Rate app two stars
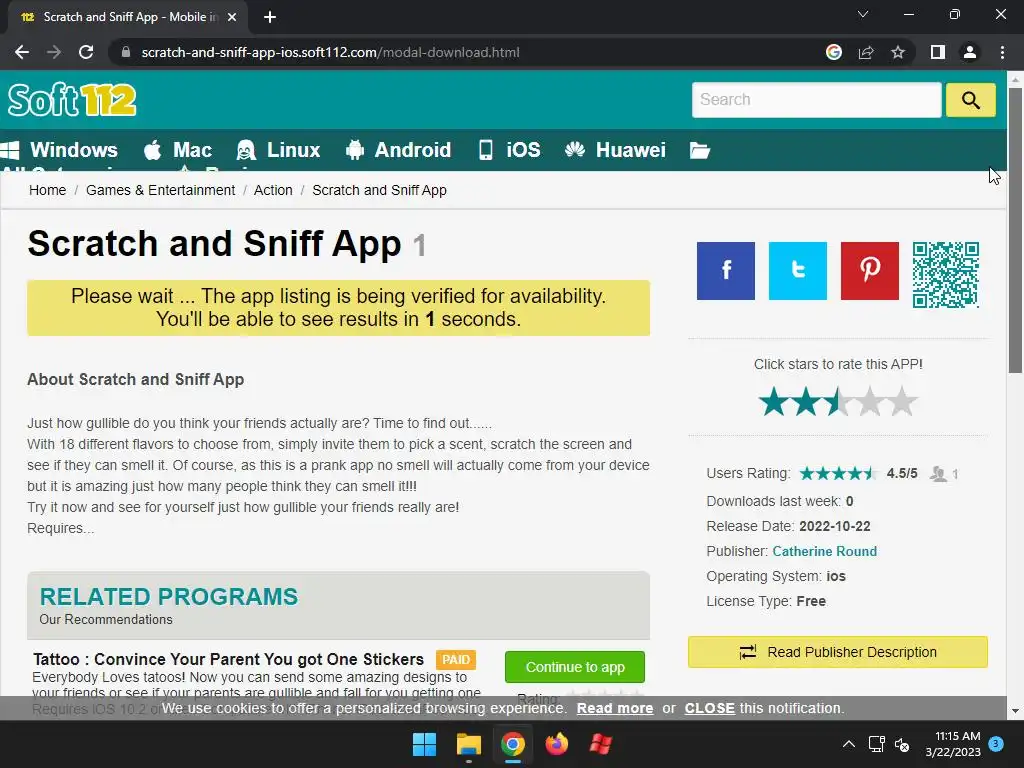The height and width of the screenshot is (768, 1024). coord(806,401)
